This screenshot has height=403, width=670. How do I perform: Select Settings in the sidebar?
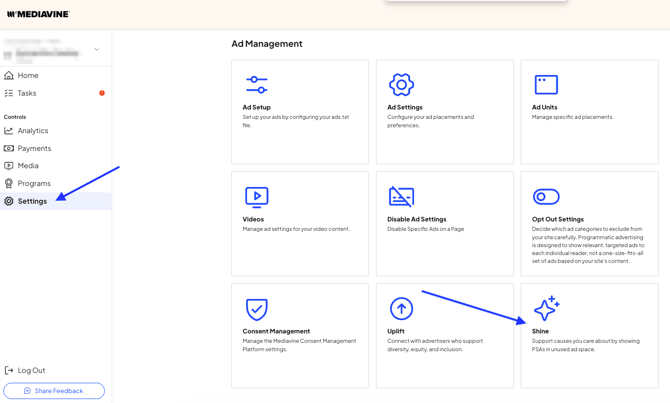click(56, 201)
